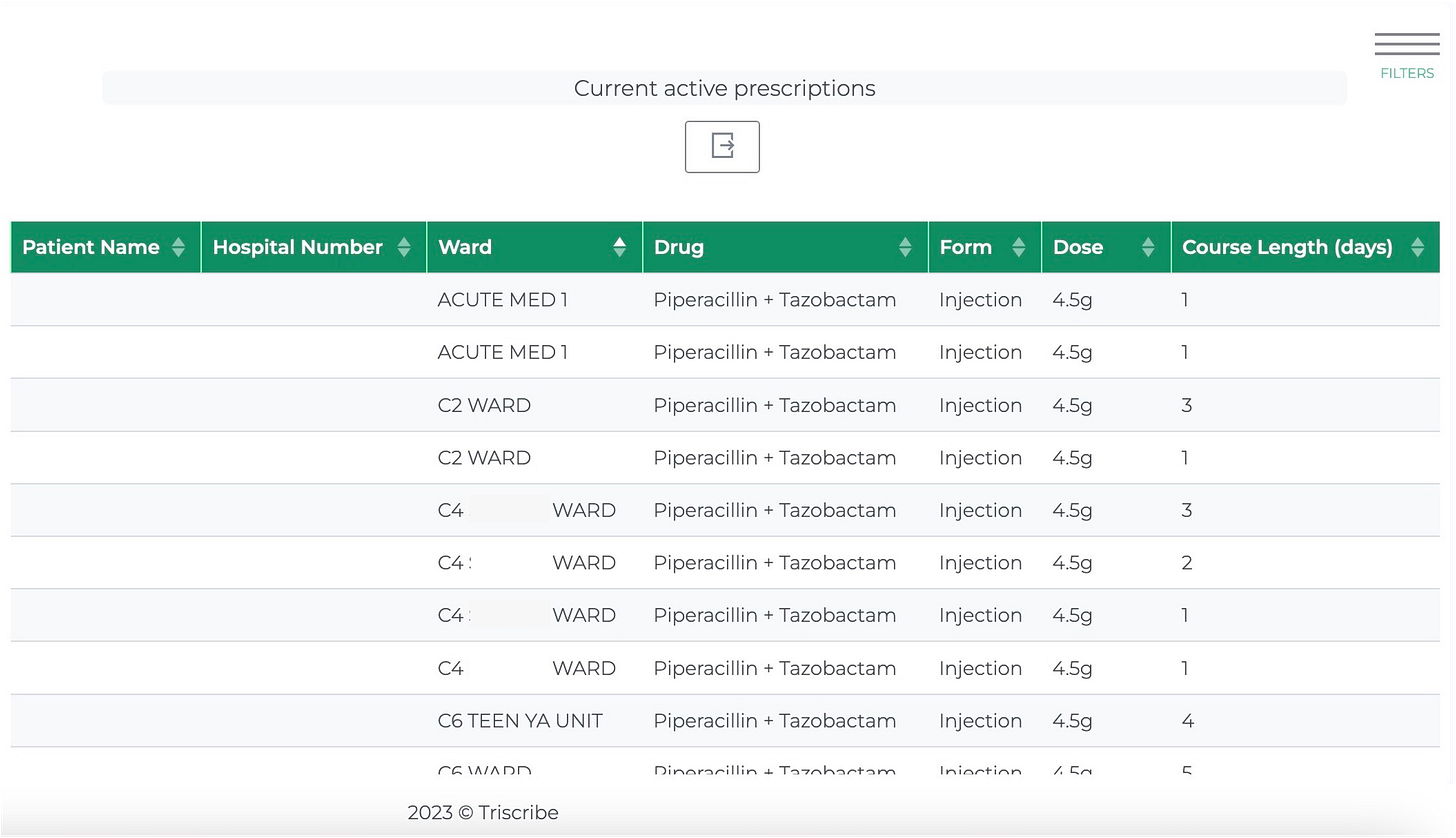Select C4 WARD cell with course length 3
1456x838 pixels.
click(527, 510)
